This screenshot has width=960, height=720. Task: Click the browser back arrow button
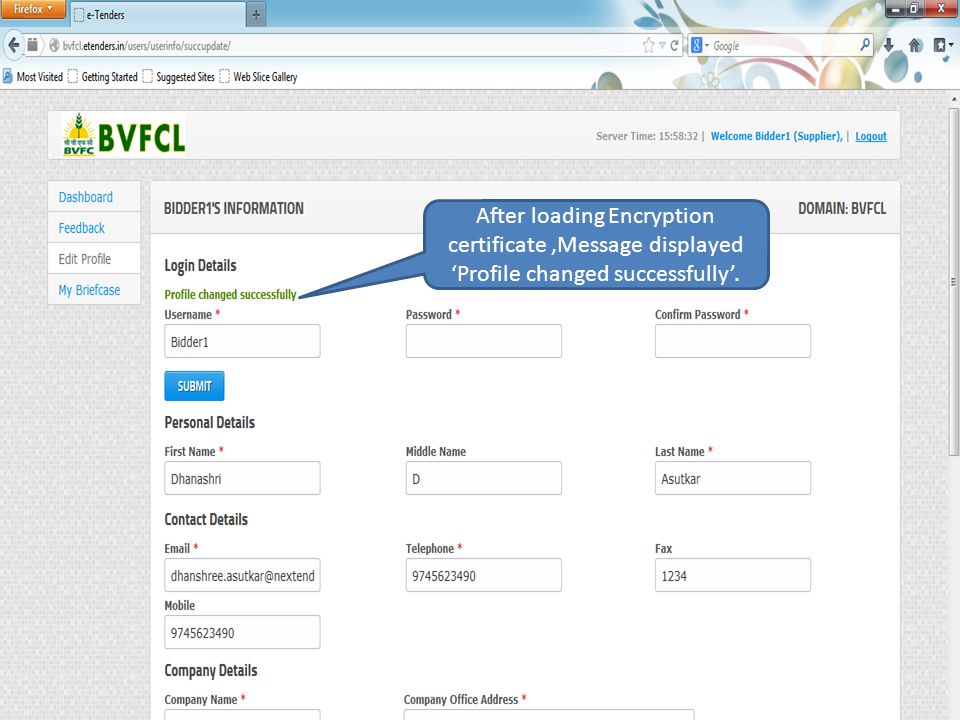(13, 45)
